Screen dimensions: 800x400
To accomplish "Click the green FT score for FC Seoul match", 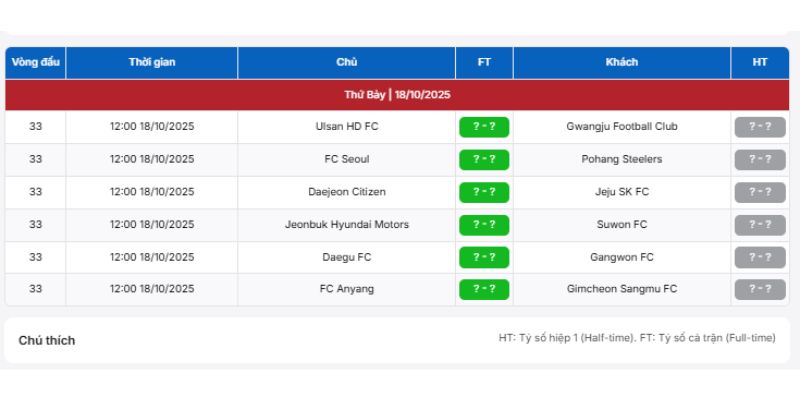I will (484, 159).
